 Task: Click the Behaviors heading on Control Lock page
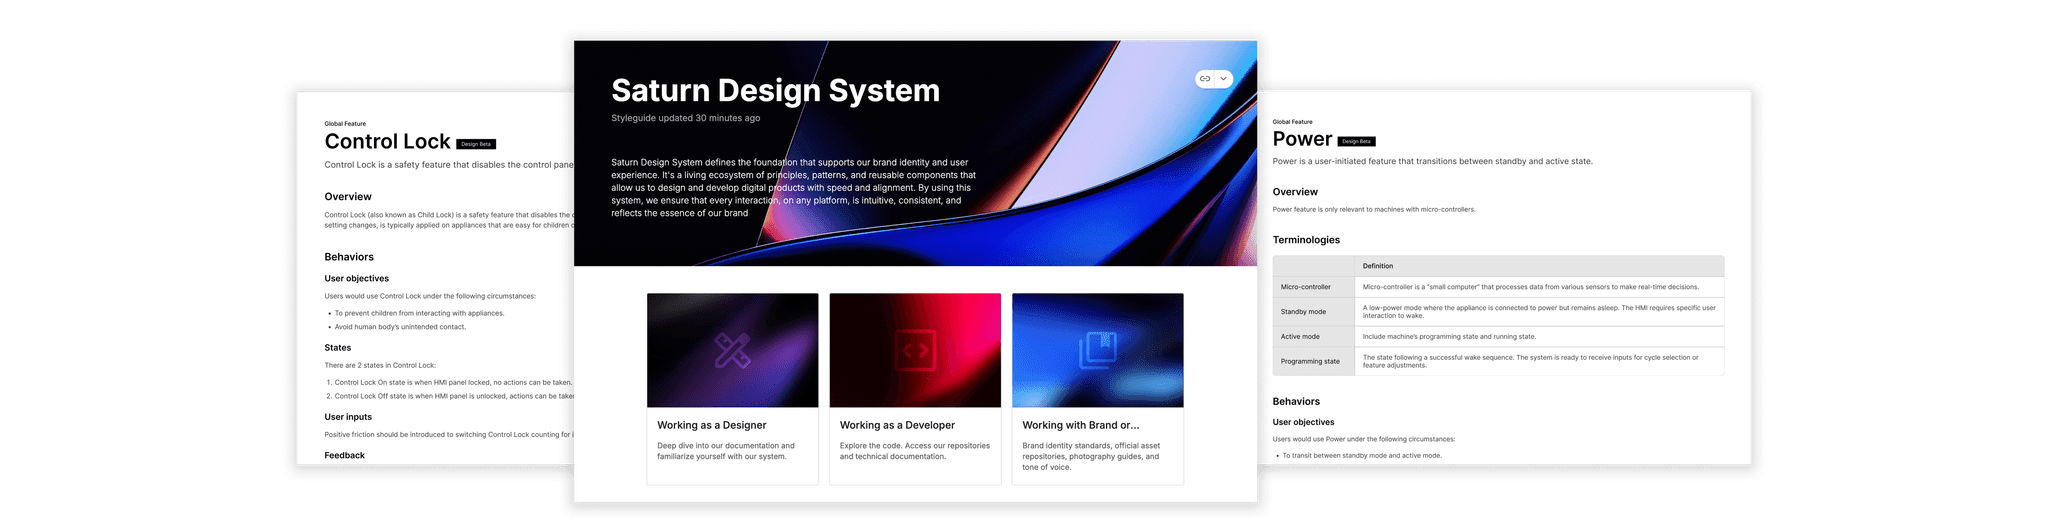tap(349, 257)
